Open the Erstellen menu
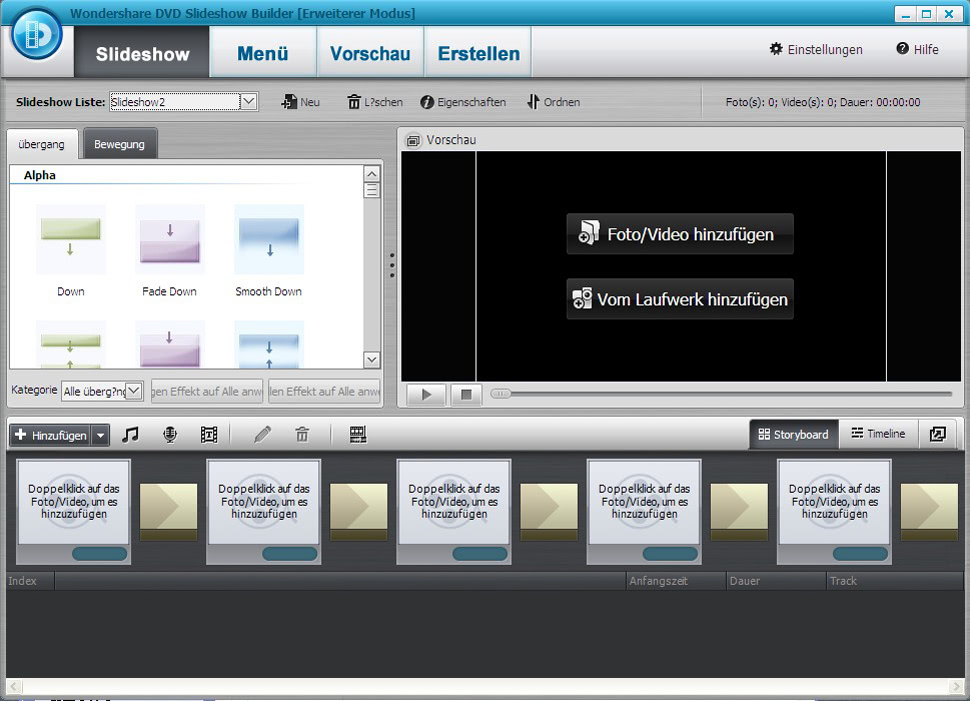Viewport: 970px width, 701px height. tap(477, 51)
